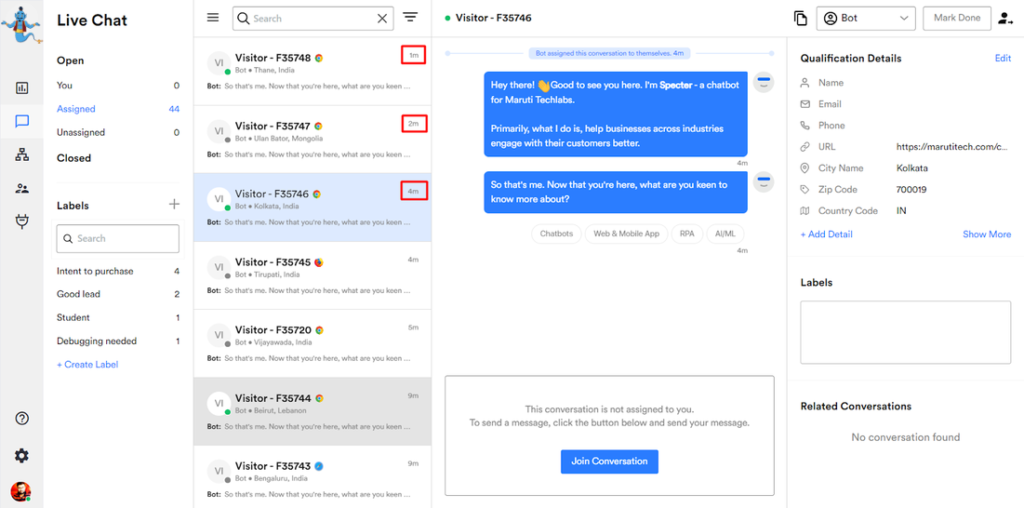Add a new label with plus icon

point(174,205)
